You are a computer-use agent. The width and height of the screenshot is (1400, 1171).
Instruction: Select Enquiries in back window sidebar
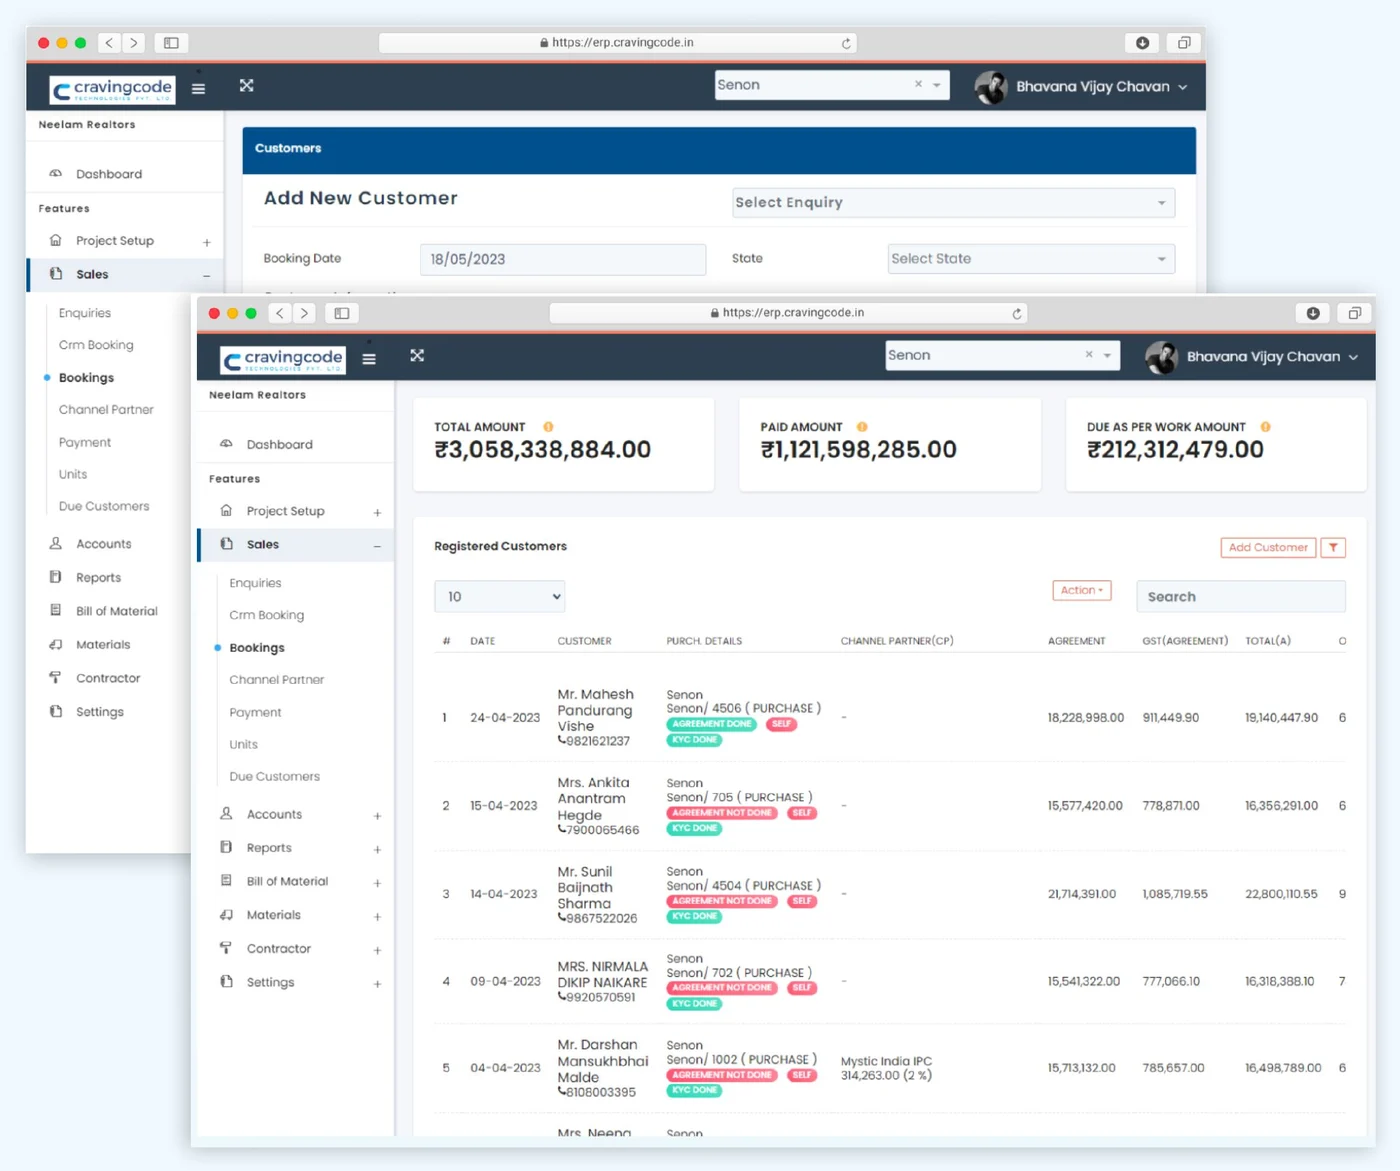[x=84, y=313]
